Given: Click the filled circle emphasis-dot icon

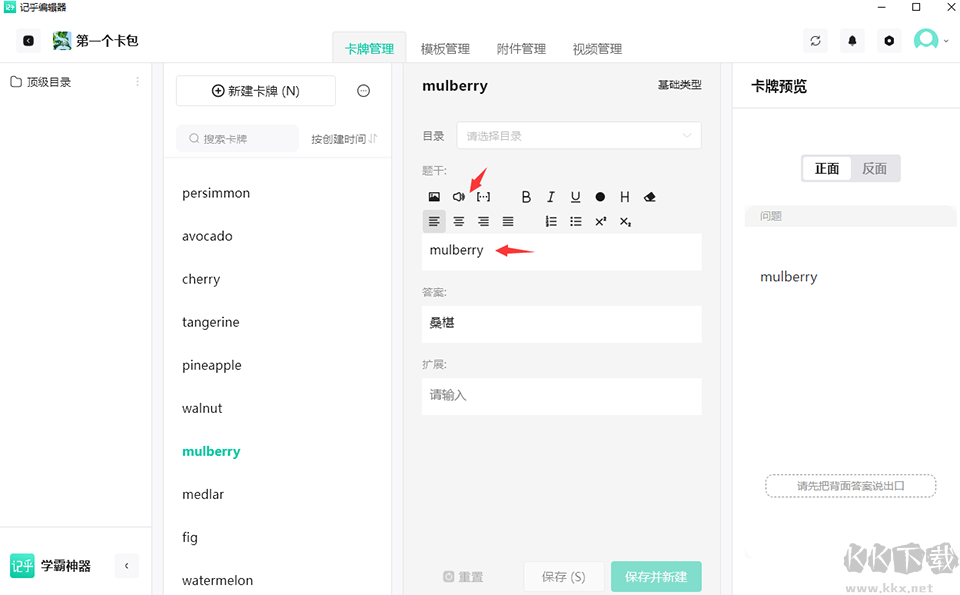Looking at the screenshot, I should [x=600, y=196].
